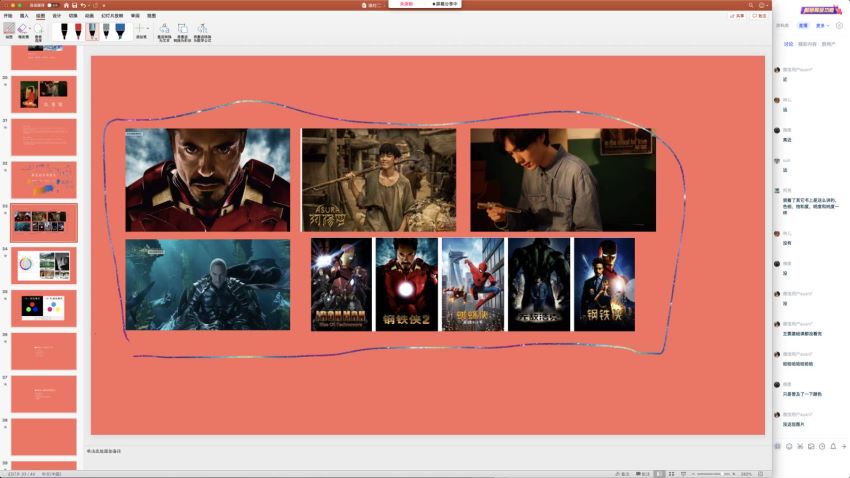Select slide thumbnail with movie posters
The width and height of the screenshot is (850, 478).
pyautogui.click(x=44, y=222)
